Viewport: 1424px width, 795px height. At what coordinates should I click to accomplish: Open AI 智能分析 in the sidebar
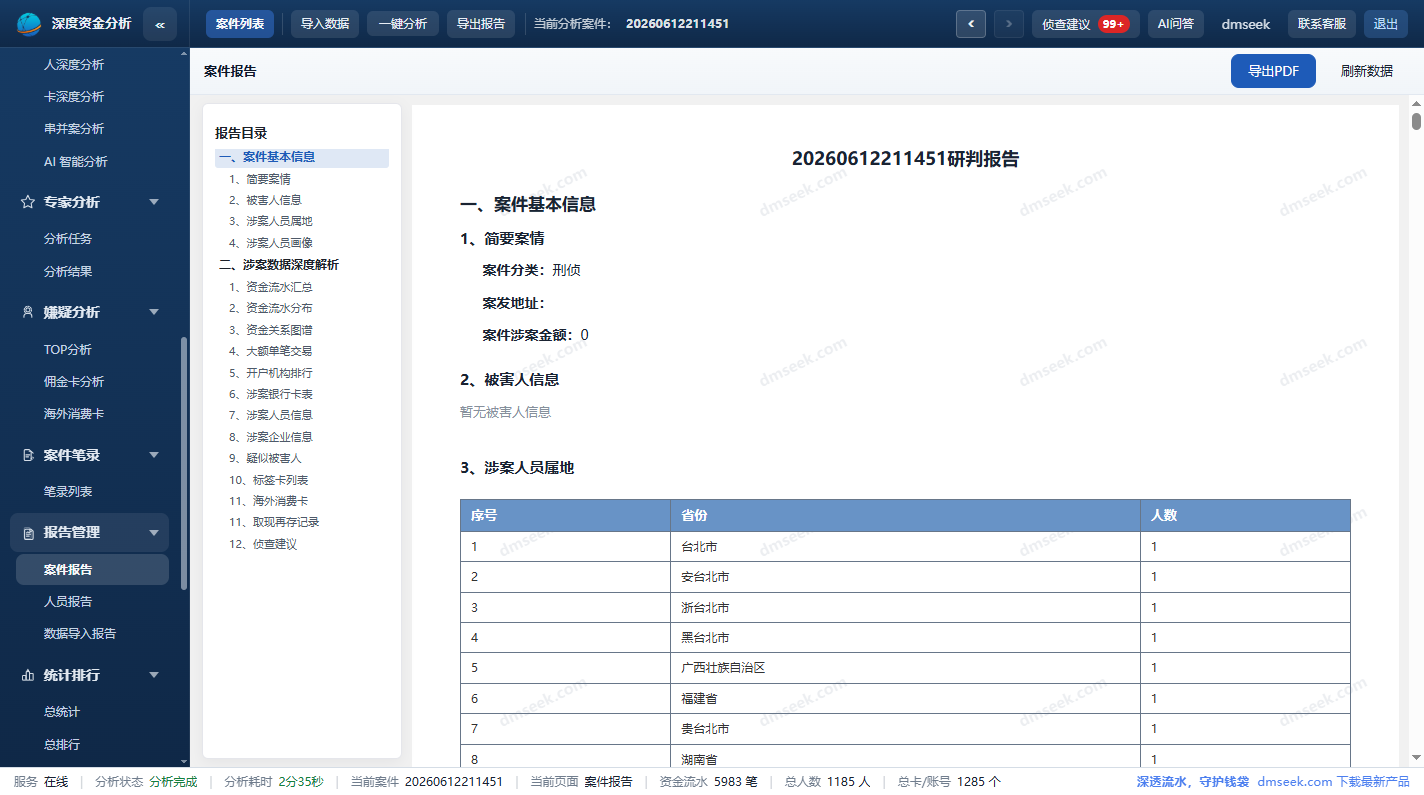(x=76, y=162)
